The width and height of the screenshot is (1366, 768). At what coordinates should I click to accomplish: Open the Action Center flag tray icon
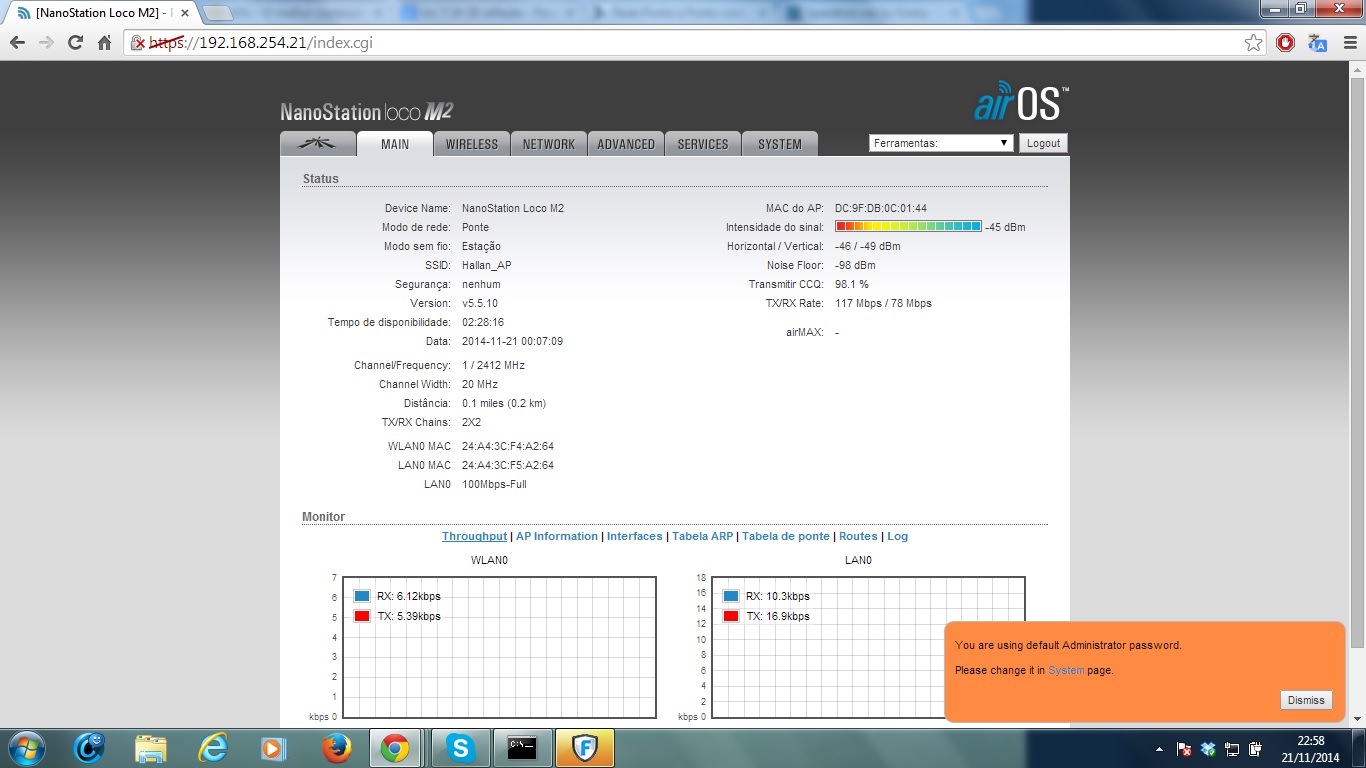[1184, 749]
